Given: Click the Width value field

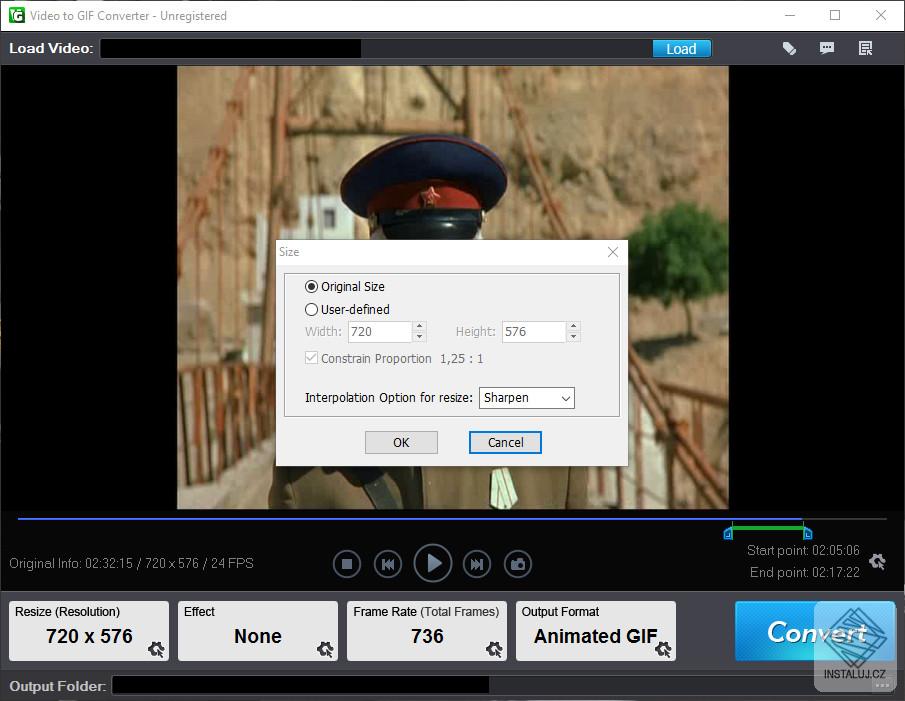Looking at the screenshot, I should click(380, 332).
